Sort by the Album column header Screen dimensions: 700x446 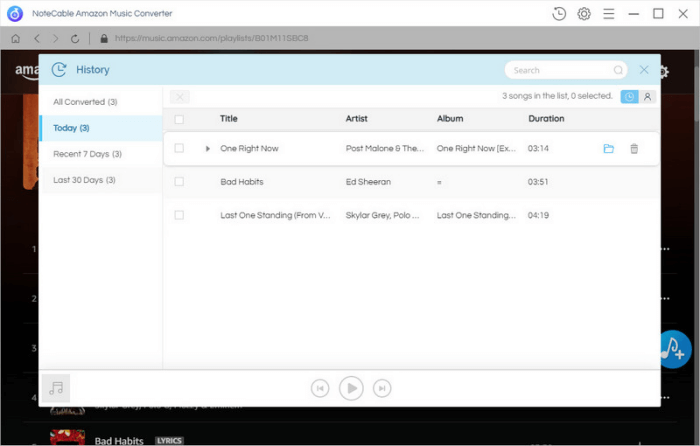click(x=450, y=119)
